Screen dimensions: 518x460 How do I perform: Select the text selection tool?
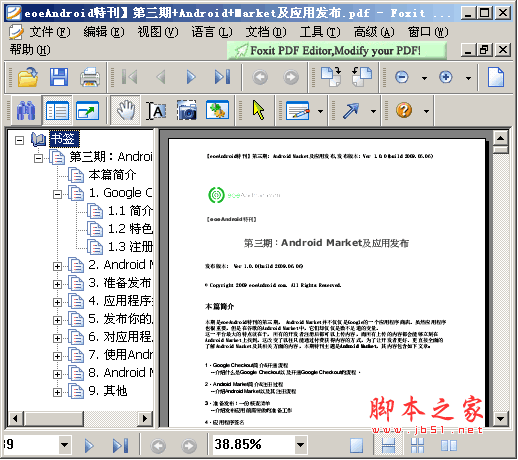click(x=156, y=111)
